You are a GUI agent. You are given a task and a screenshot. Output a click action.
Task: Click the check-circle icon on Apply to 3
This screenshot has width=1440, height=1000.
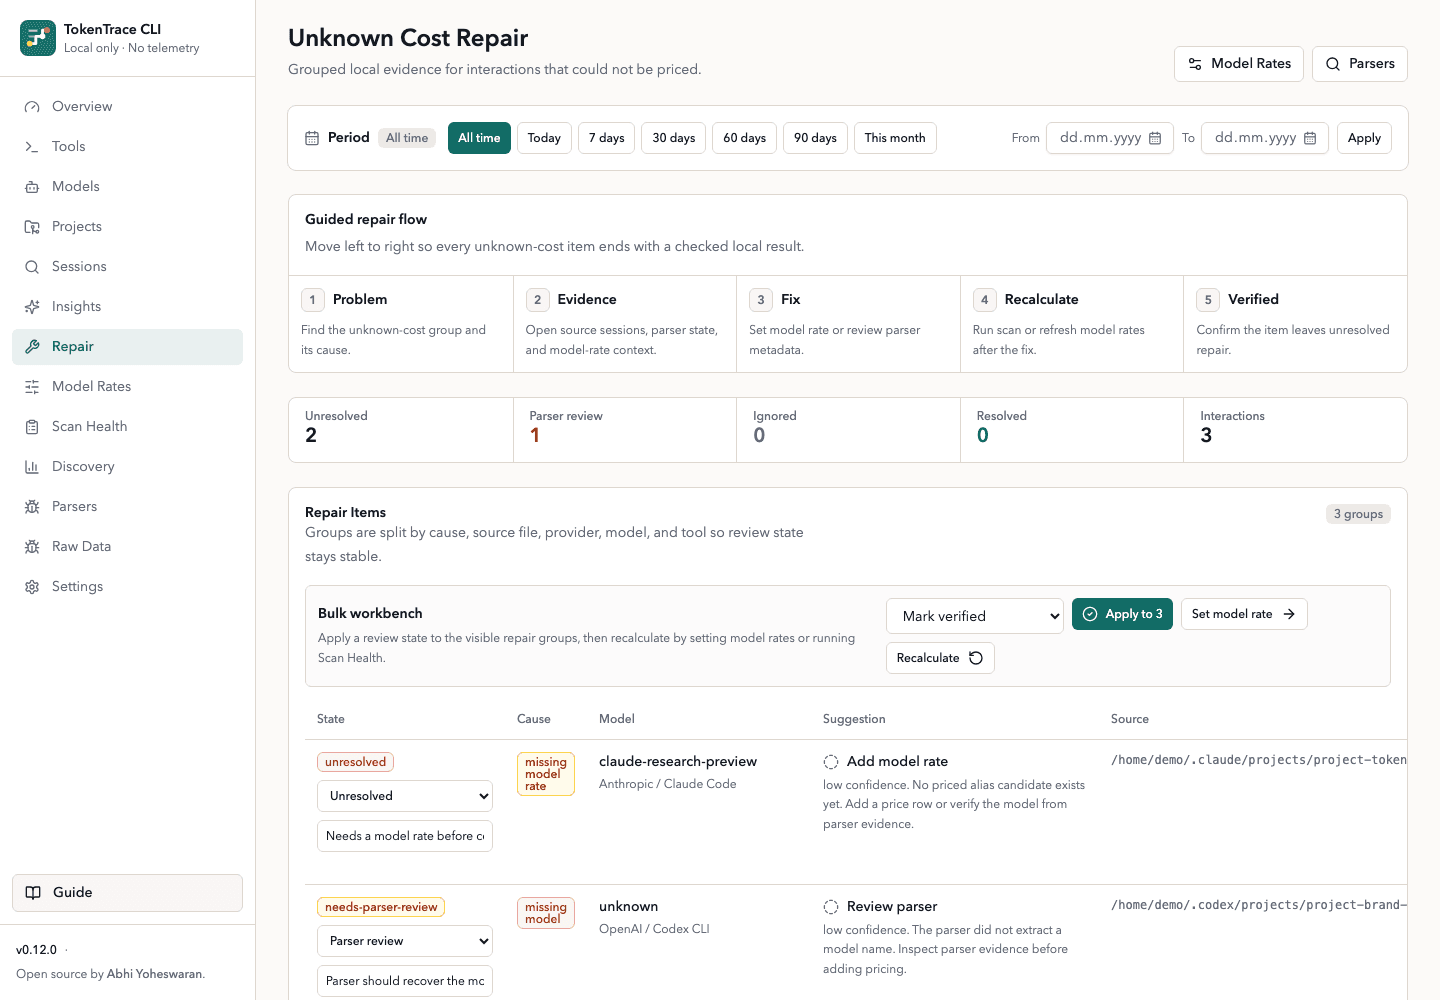coord(1090,614)
